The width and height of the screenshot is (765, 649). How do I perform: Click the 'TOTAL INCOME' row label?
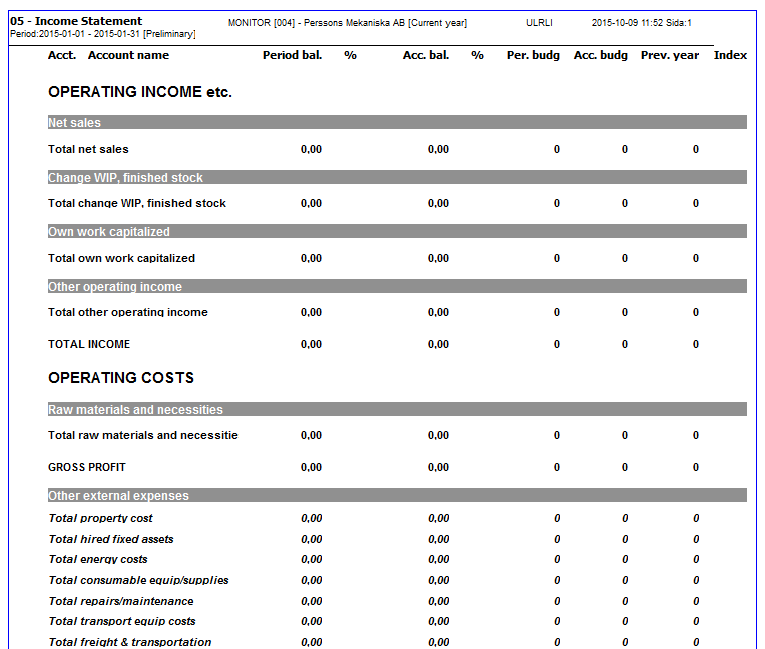click(89, 344)
